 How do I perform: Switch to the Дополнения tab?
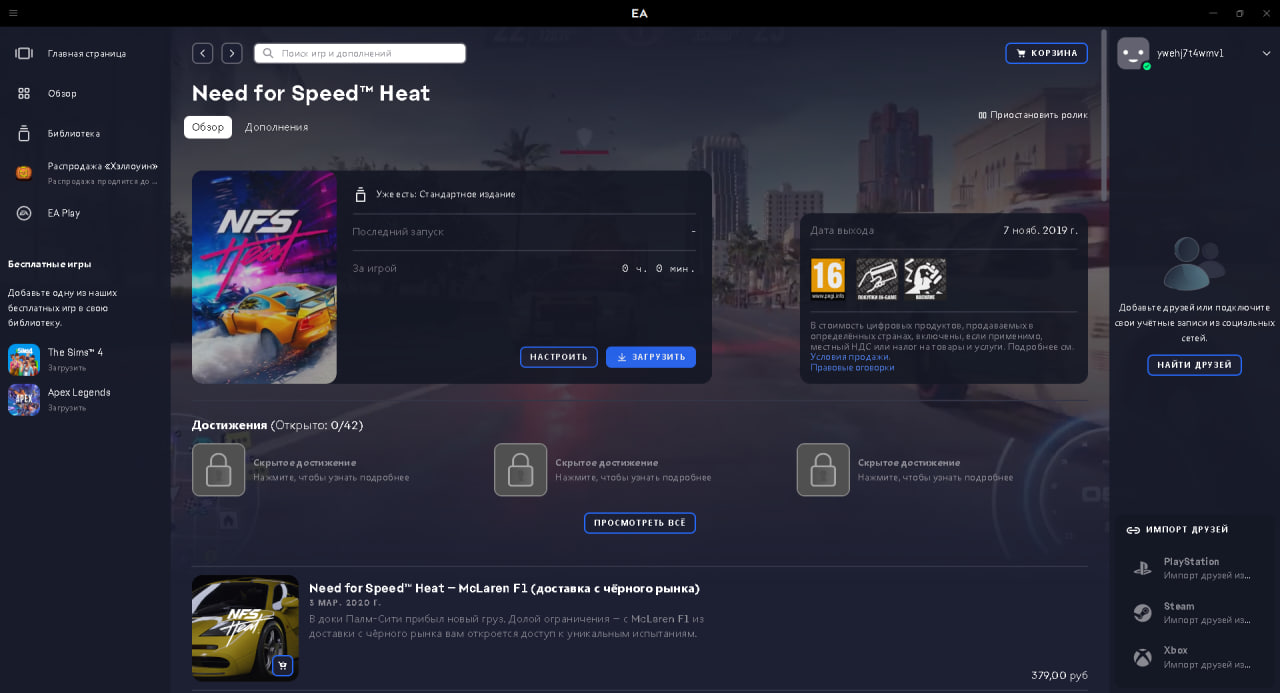pos(276,127)
